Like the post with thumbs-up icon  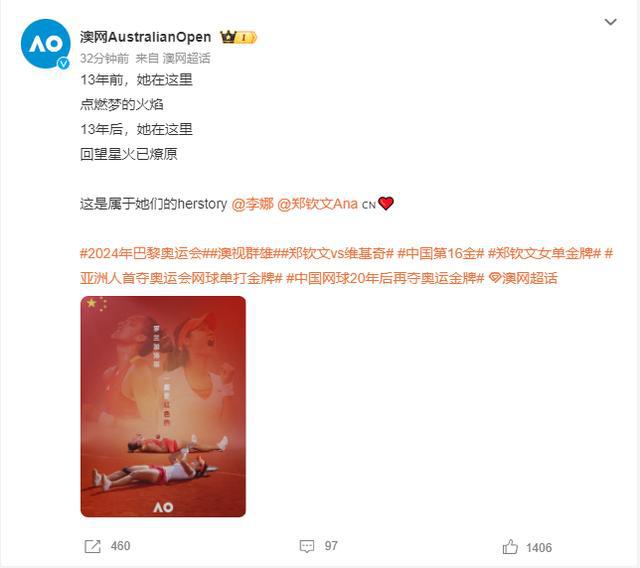[510, 546]
